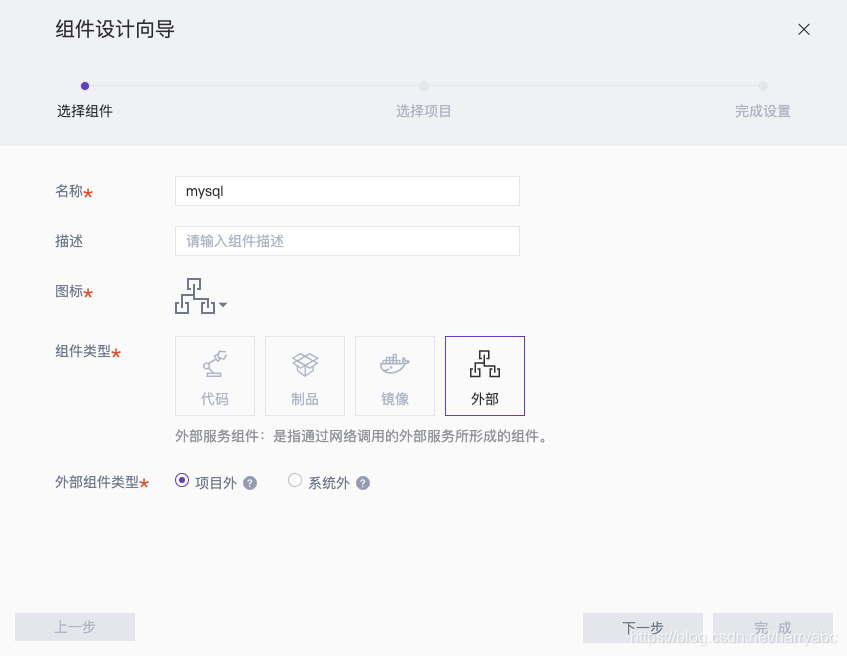Click the 描述 description input field

pos(346,241)
